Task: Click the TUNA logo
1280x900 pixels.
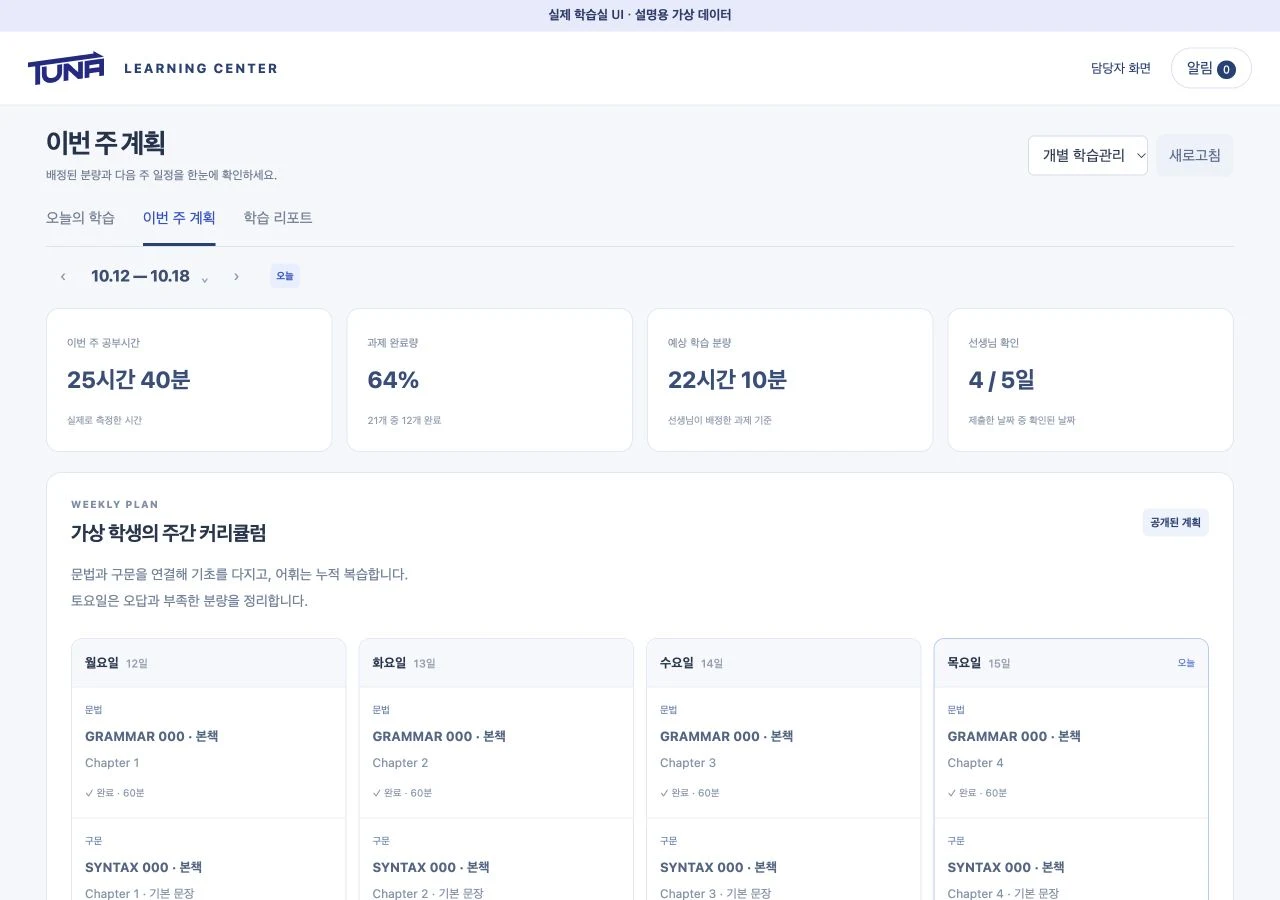Action: pyautogui.click(x=66, y=68)
